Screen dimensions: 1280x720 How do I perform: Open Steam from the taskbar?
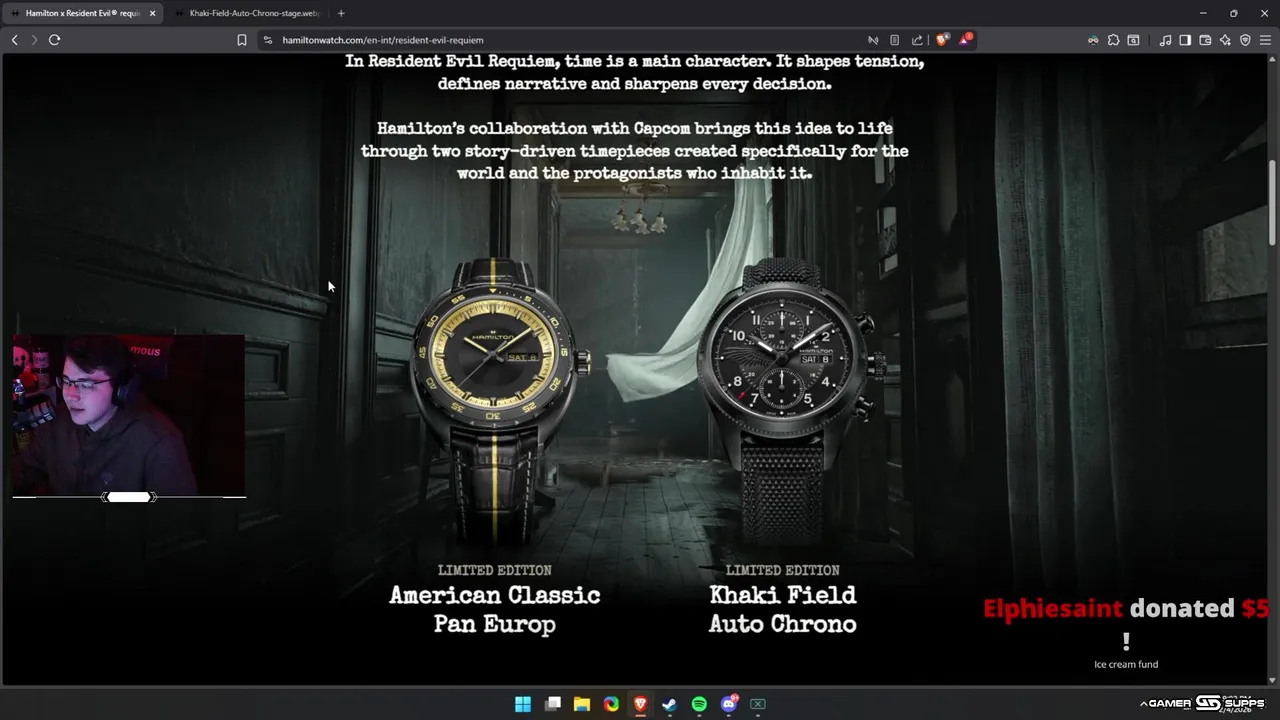[x=670, y=704]
